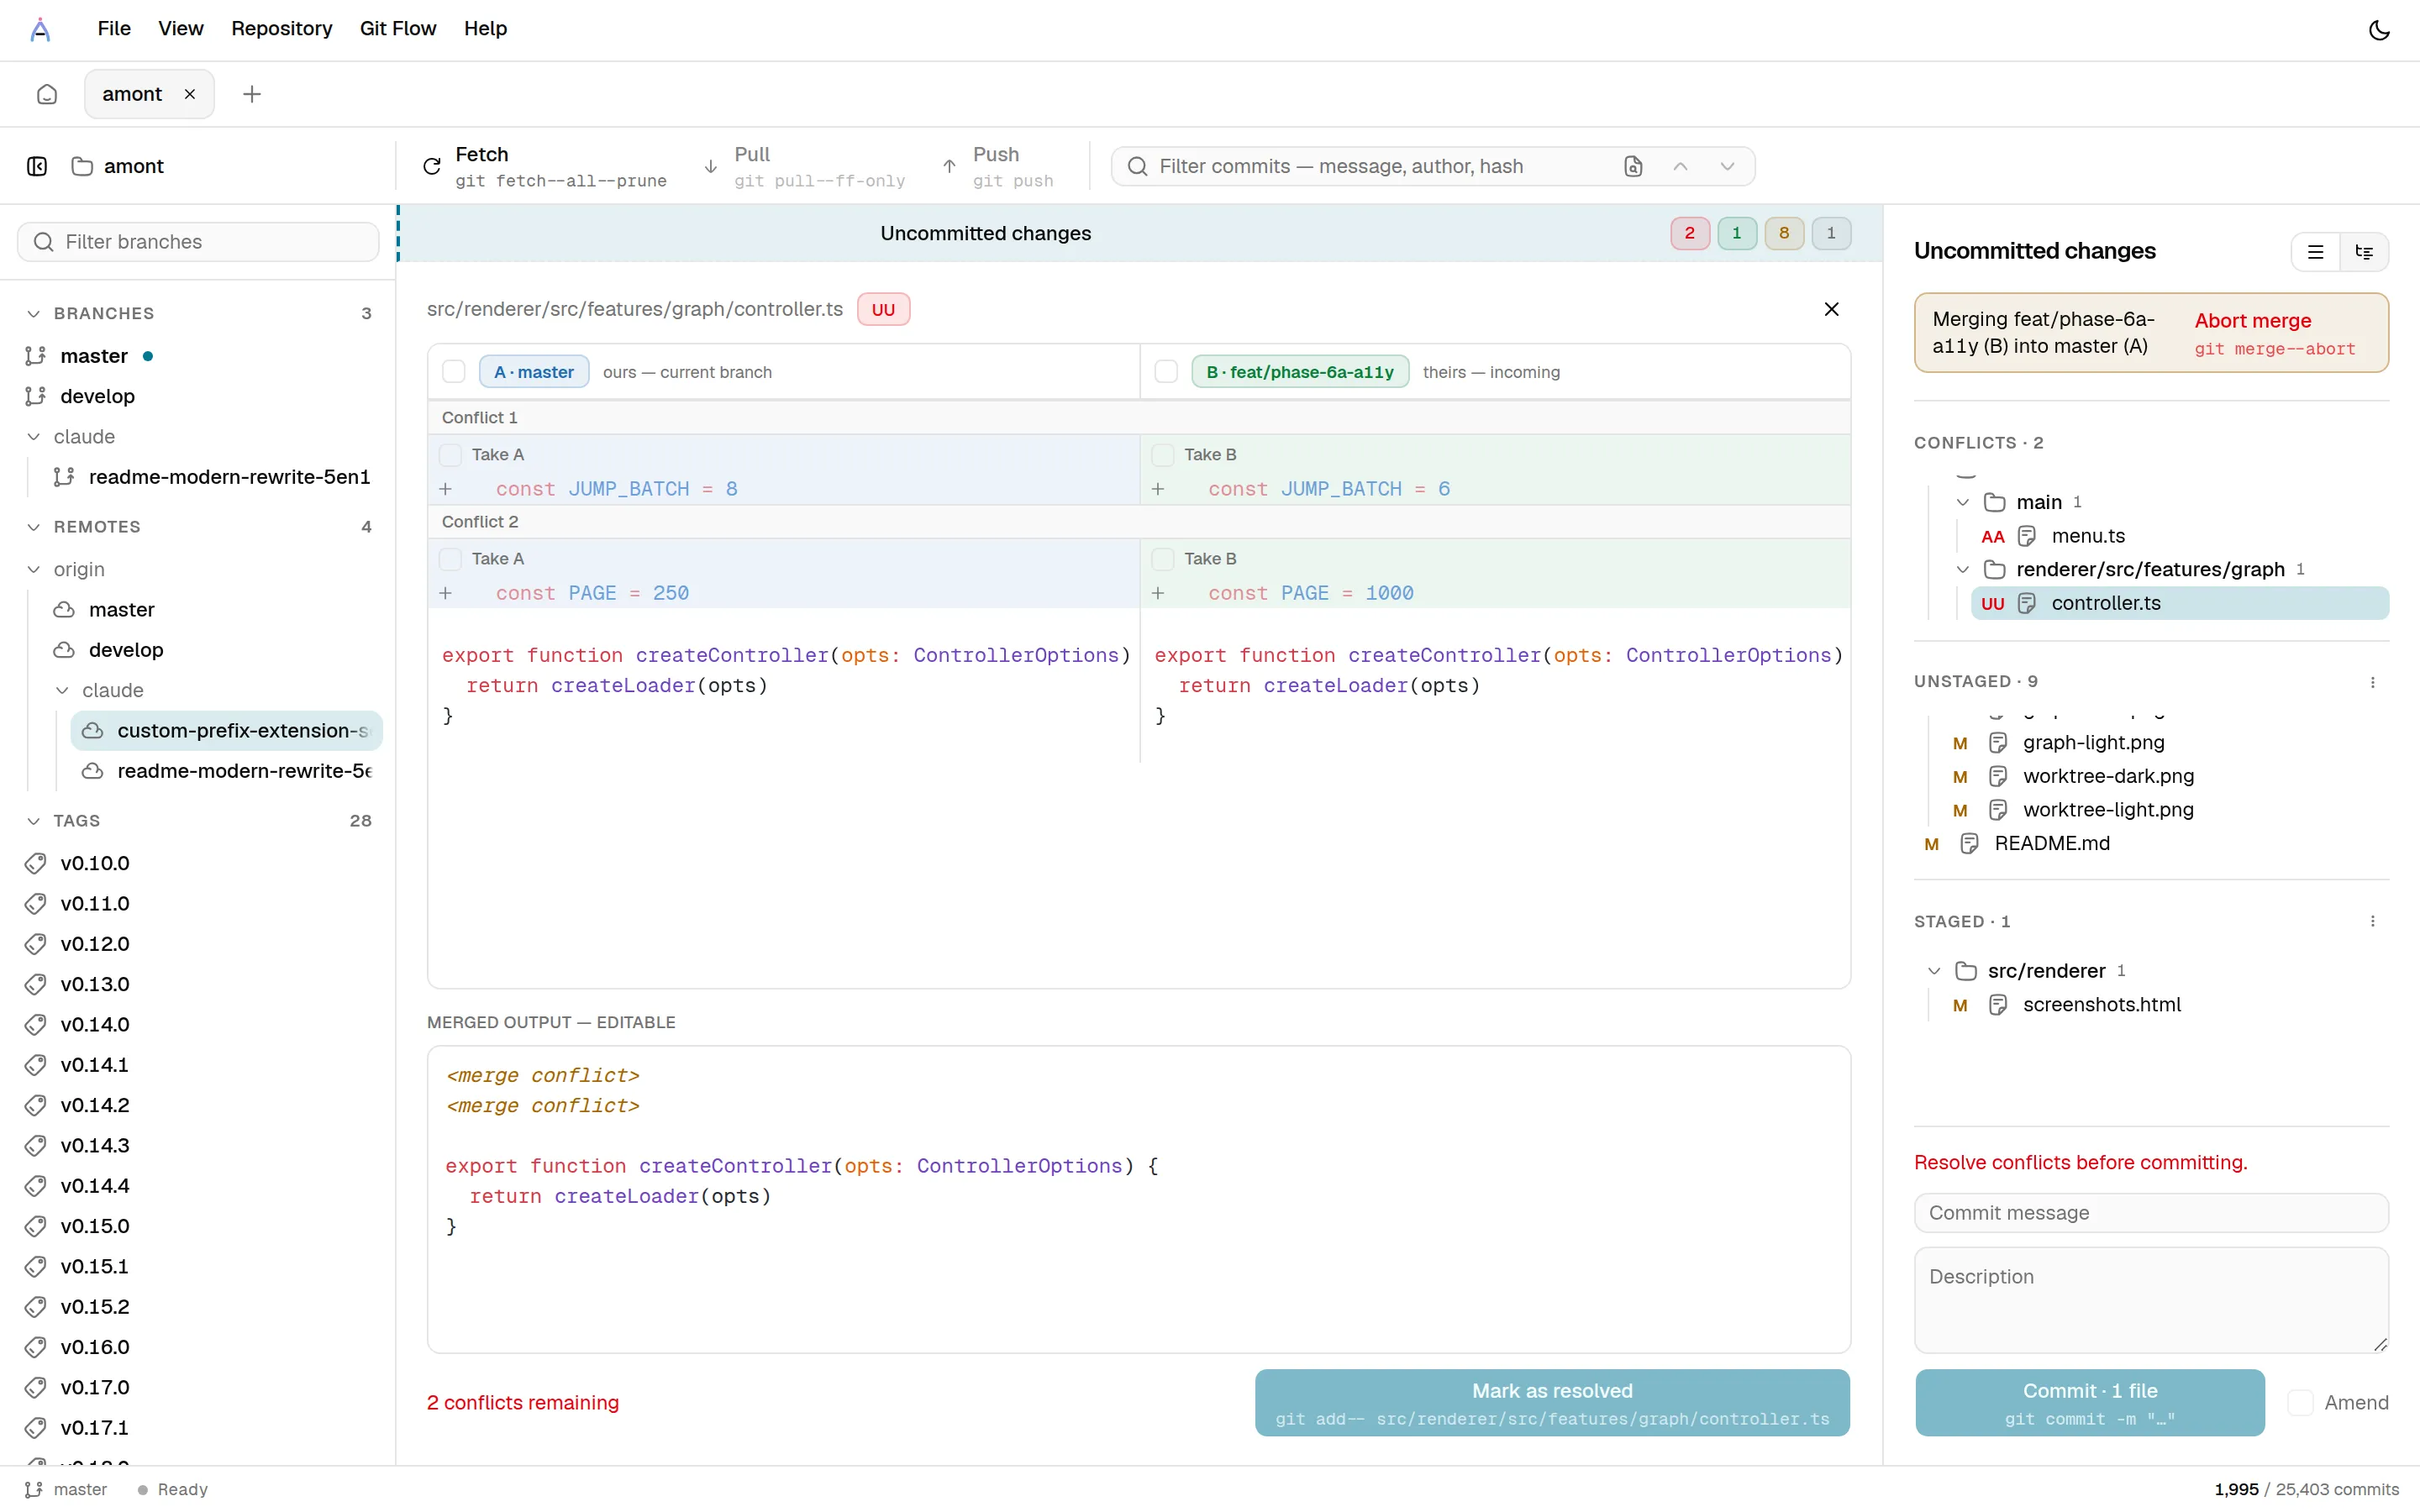2420x1512 pixels.
Task: Enable the Amend checkbox
Action: [2300, 1403]
